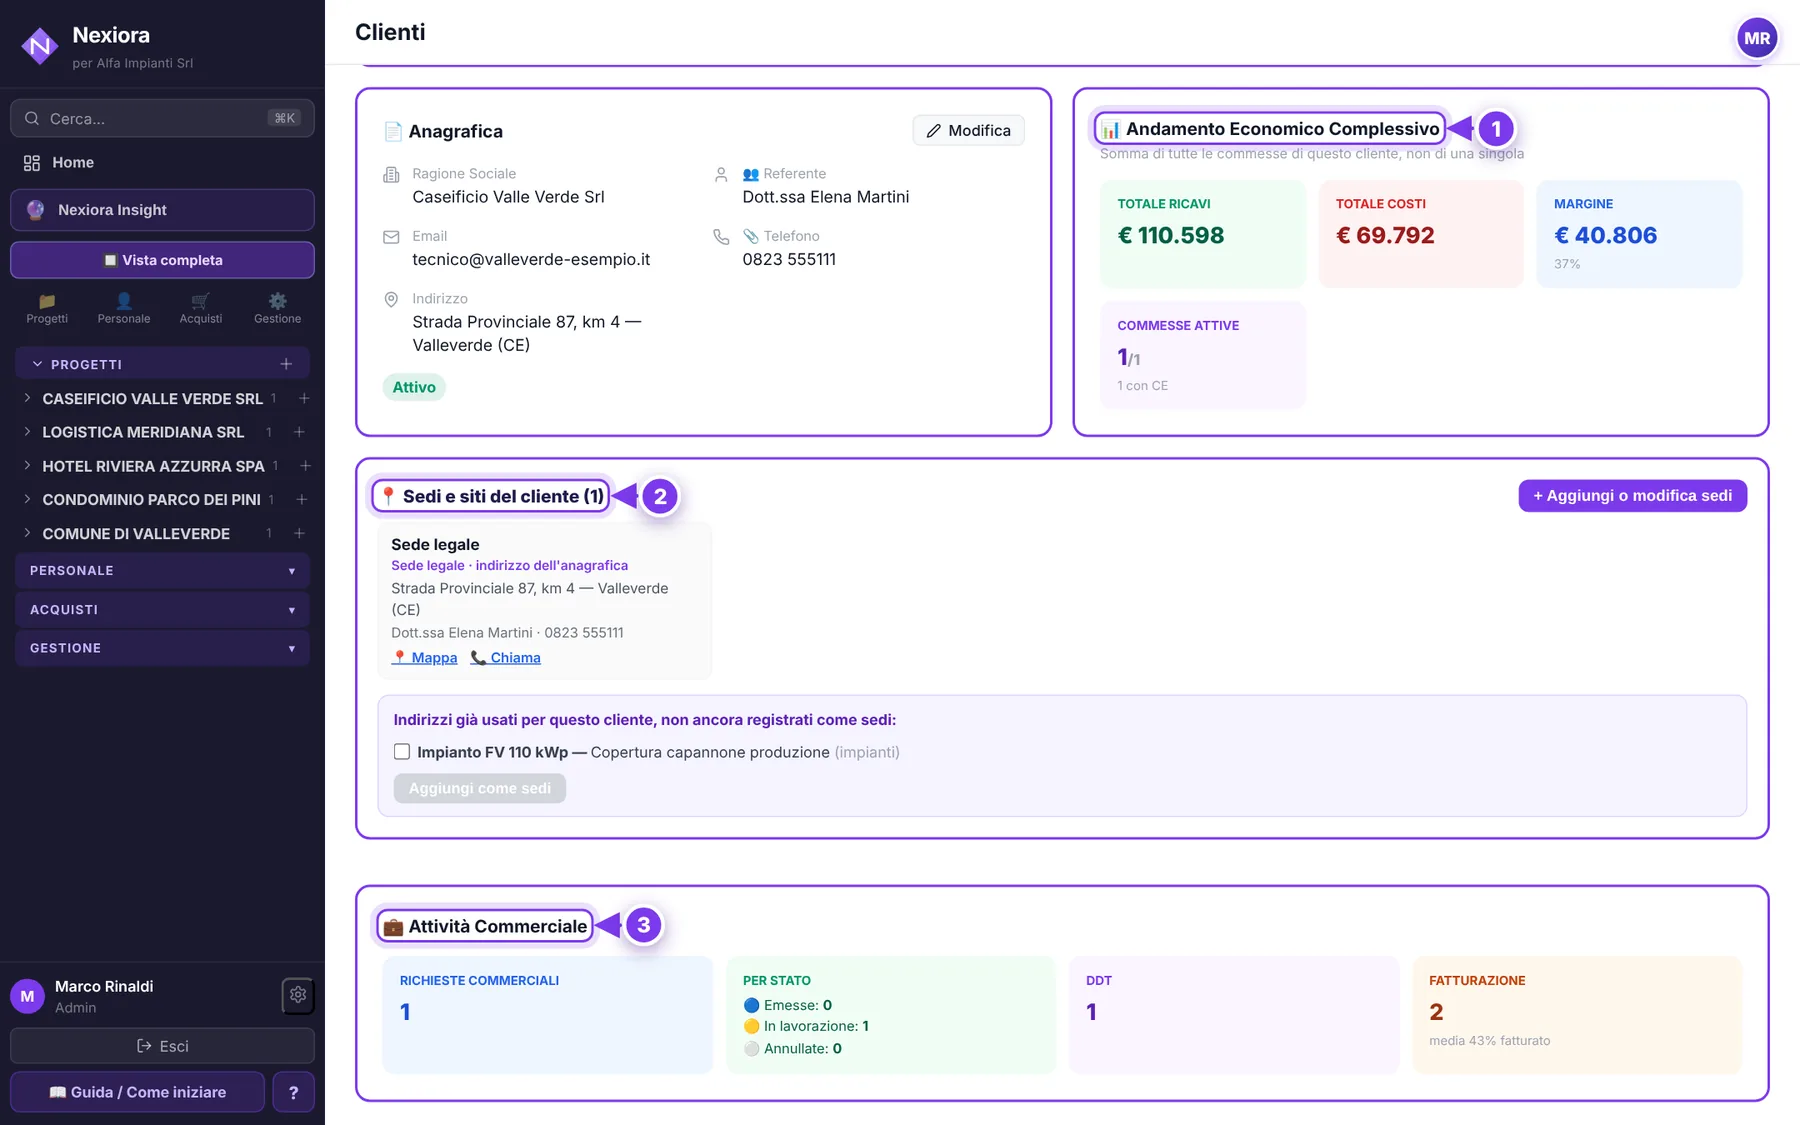
Task: Open Guida / Come iniziare
Action: click(x=137, y=1092)
